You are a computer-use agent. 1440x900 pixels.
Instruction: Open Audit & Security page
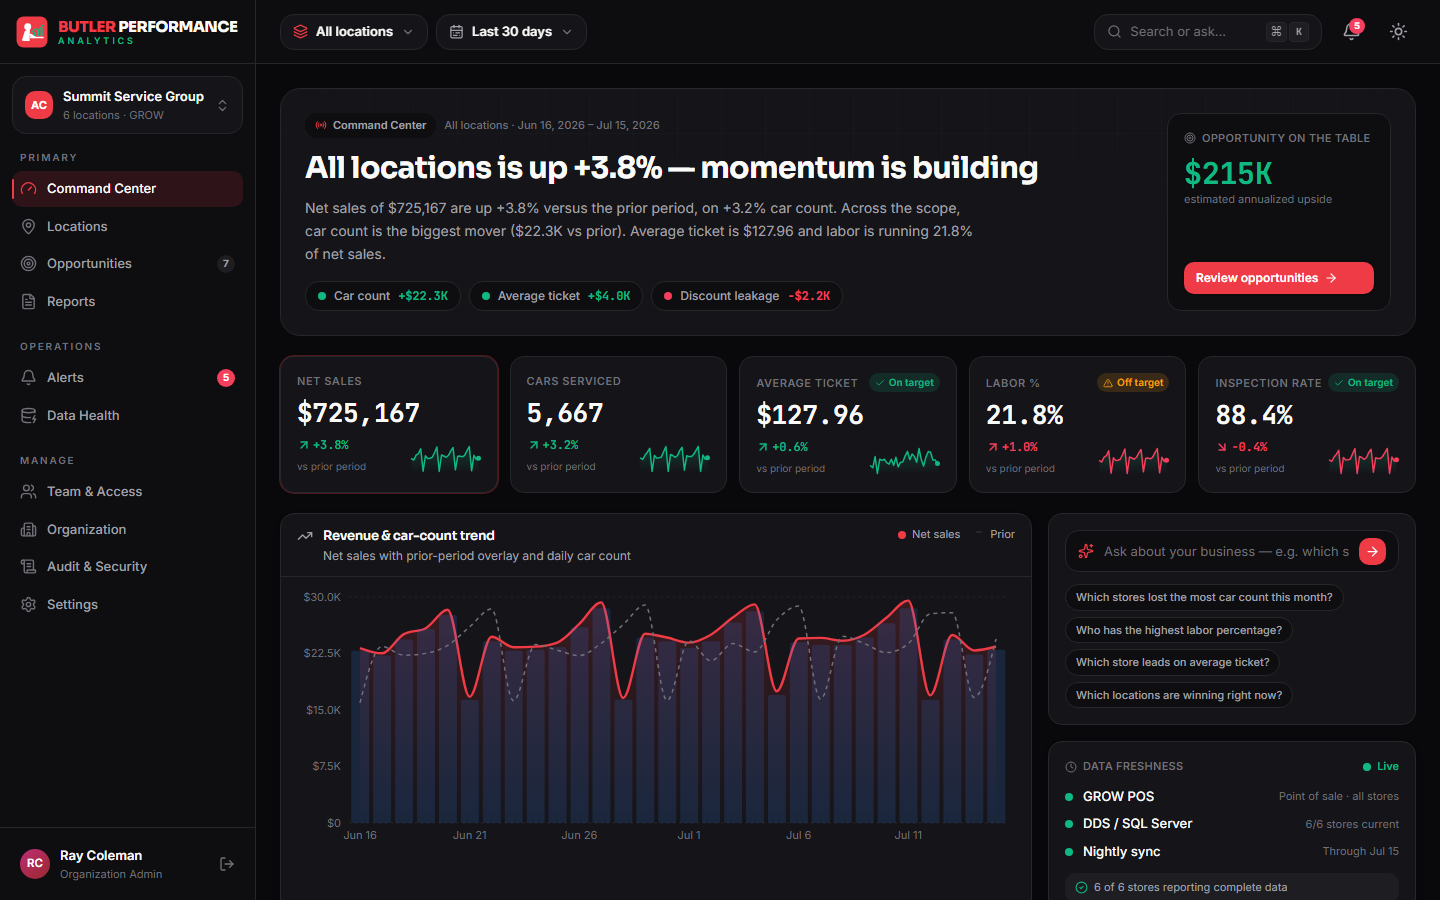point(127,567)
